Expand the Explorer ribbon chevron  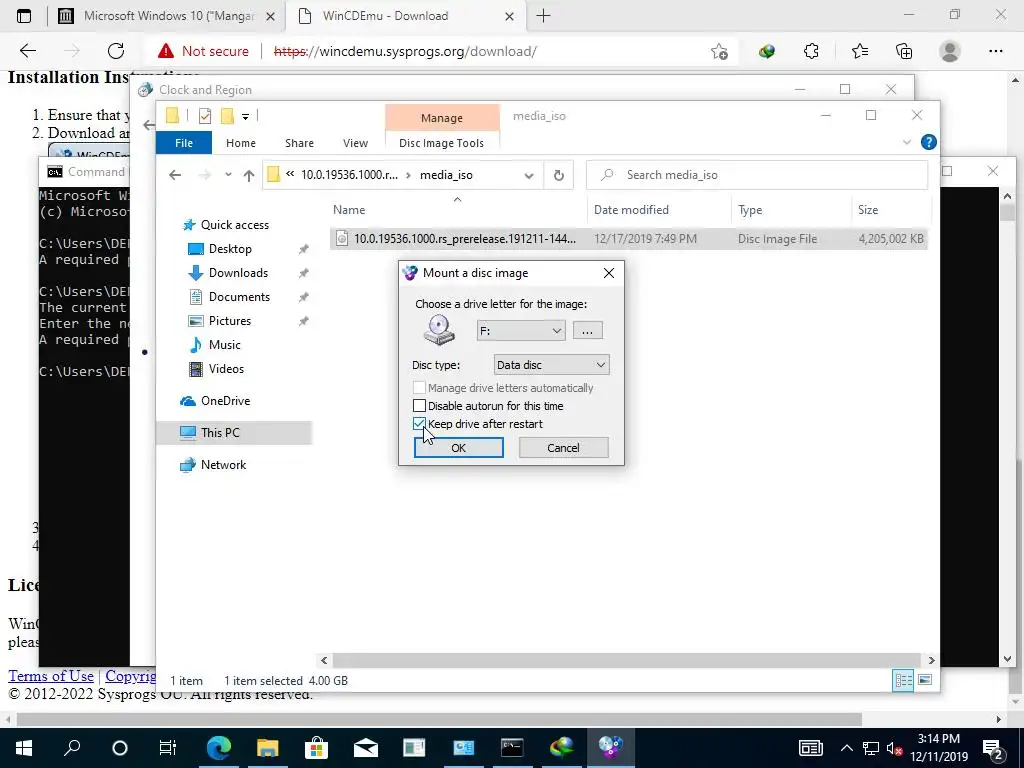906,142
